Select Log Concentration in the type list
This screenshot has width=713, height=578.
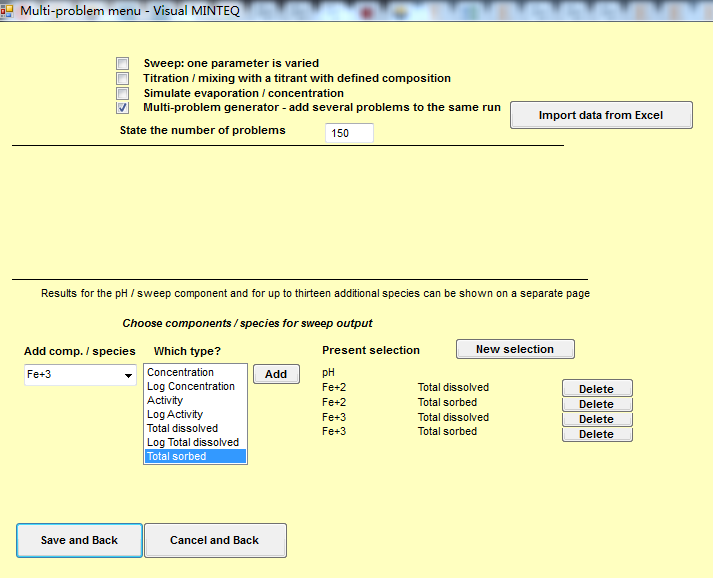pos(196,387)
